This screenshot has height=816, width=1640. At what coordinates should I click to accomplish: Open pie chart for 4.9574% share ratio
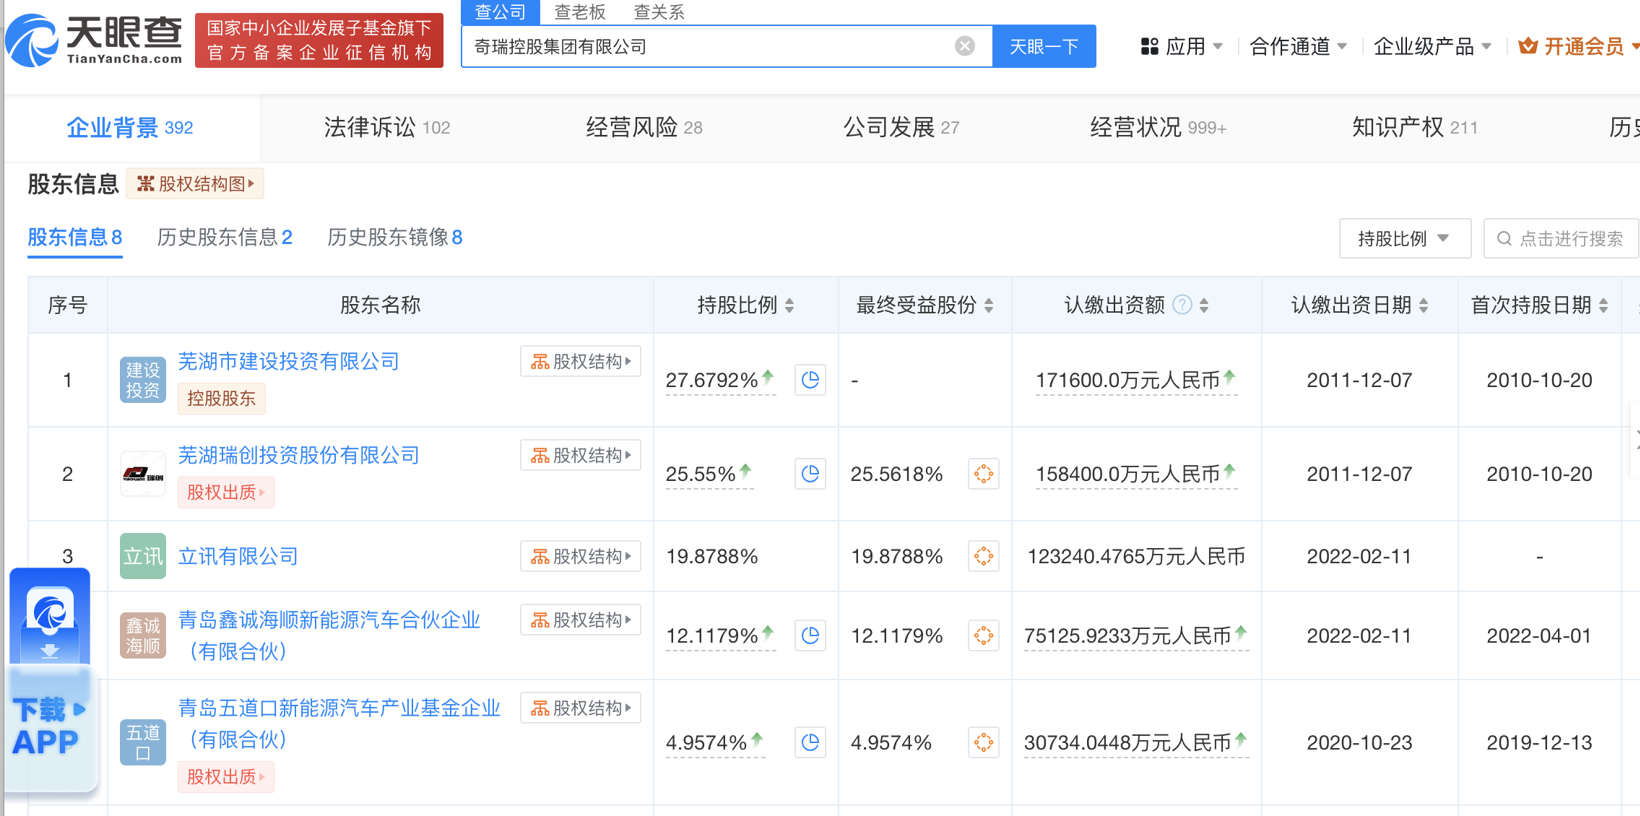pyautogui.click(x=810, y=742)
